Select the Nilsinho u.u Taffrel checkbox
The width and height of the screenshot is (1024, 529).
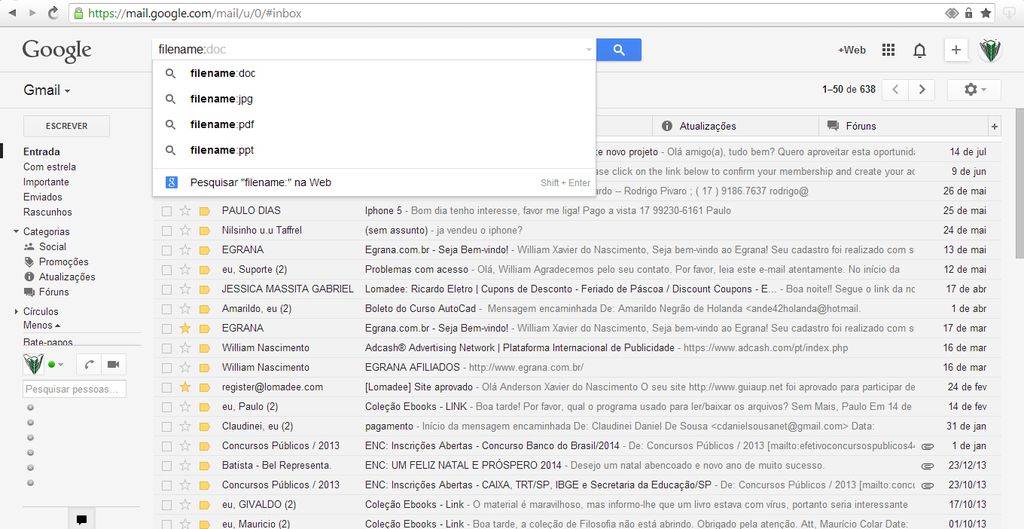coord(167,231)
